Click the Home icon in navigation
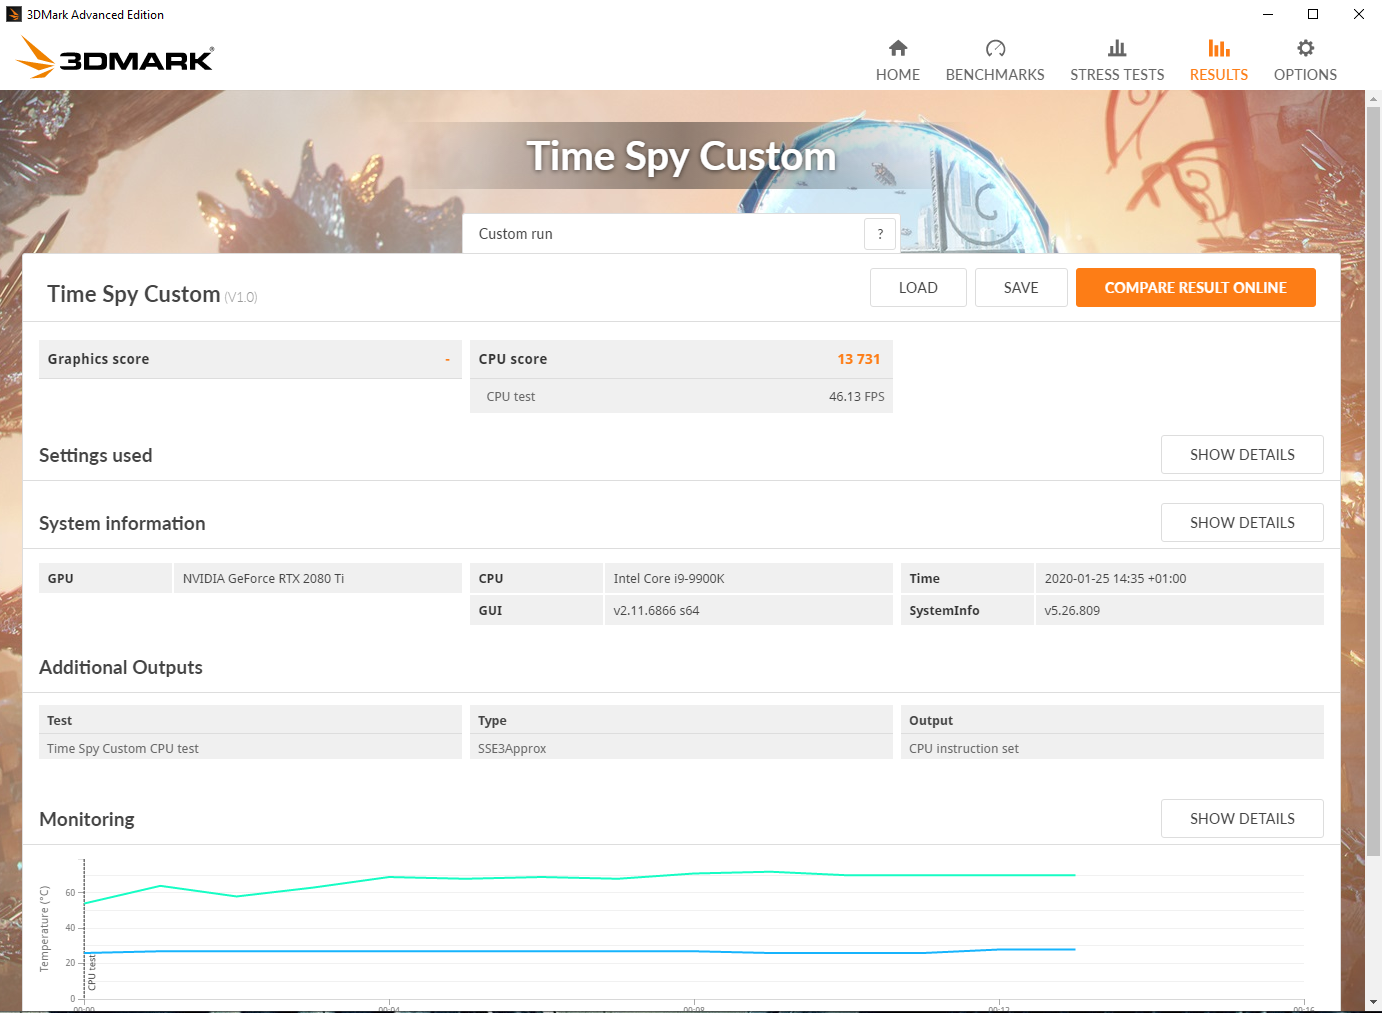The width and height of the screenshot is (1382, 1013). [898, 48]
